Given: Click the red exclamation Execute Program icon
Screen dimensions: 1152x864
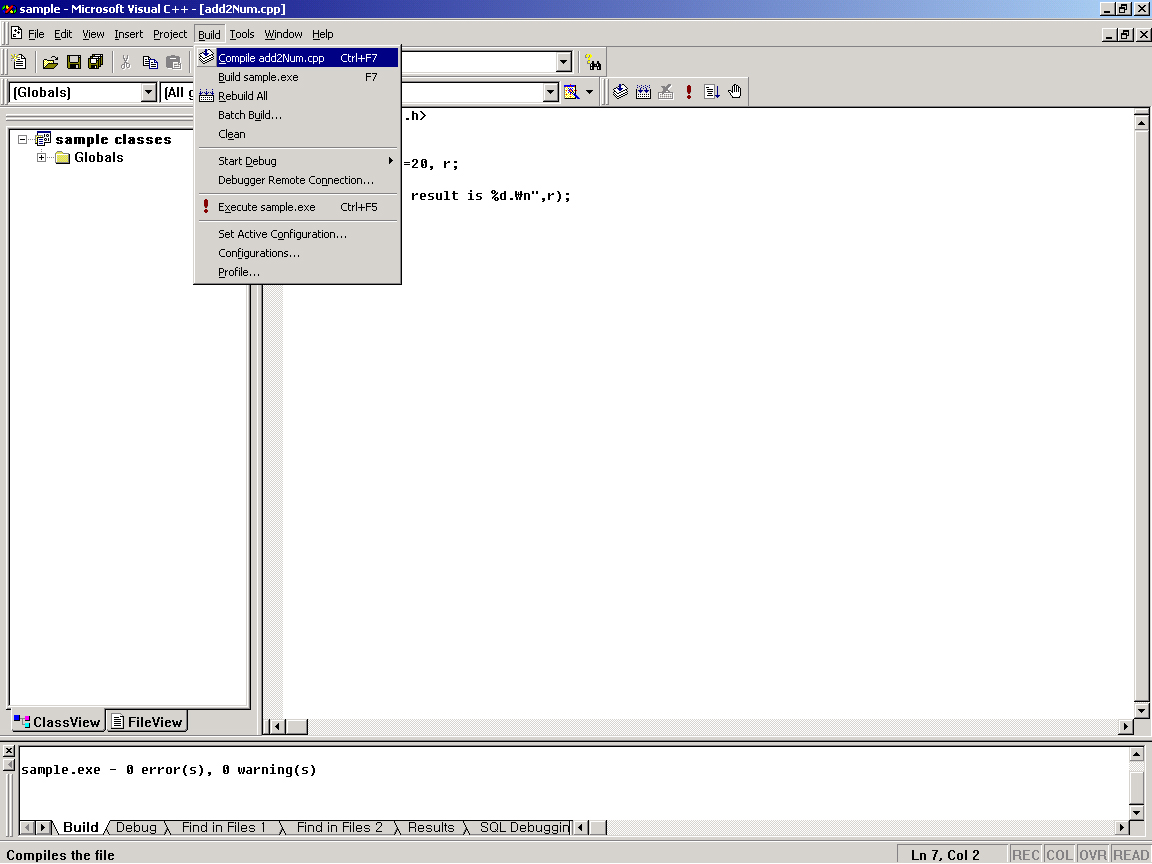Looking at the screenshot, I should pyautogui.click(x=688, y=92).
